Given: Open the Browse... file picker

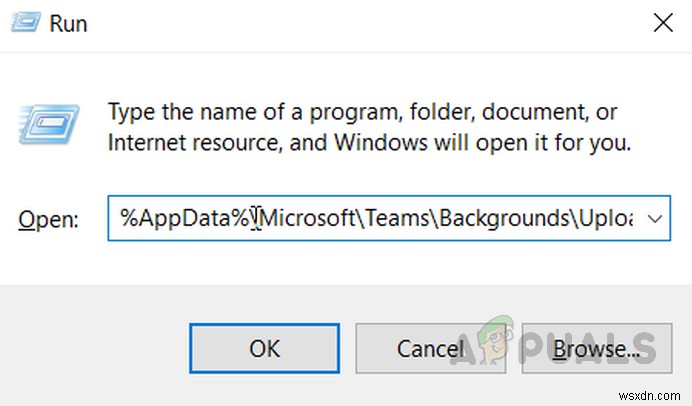Looking at the screenshot, I should click(596, 349).
